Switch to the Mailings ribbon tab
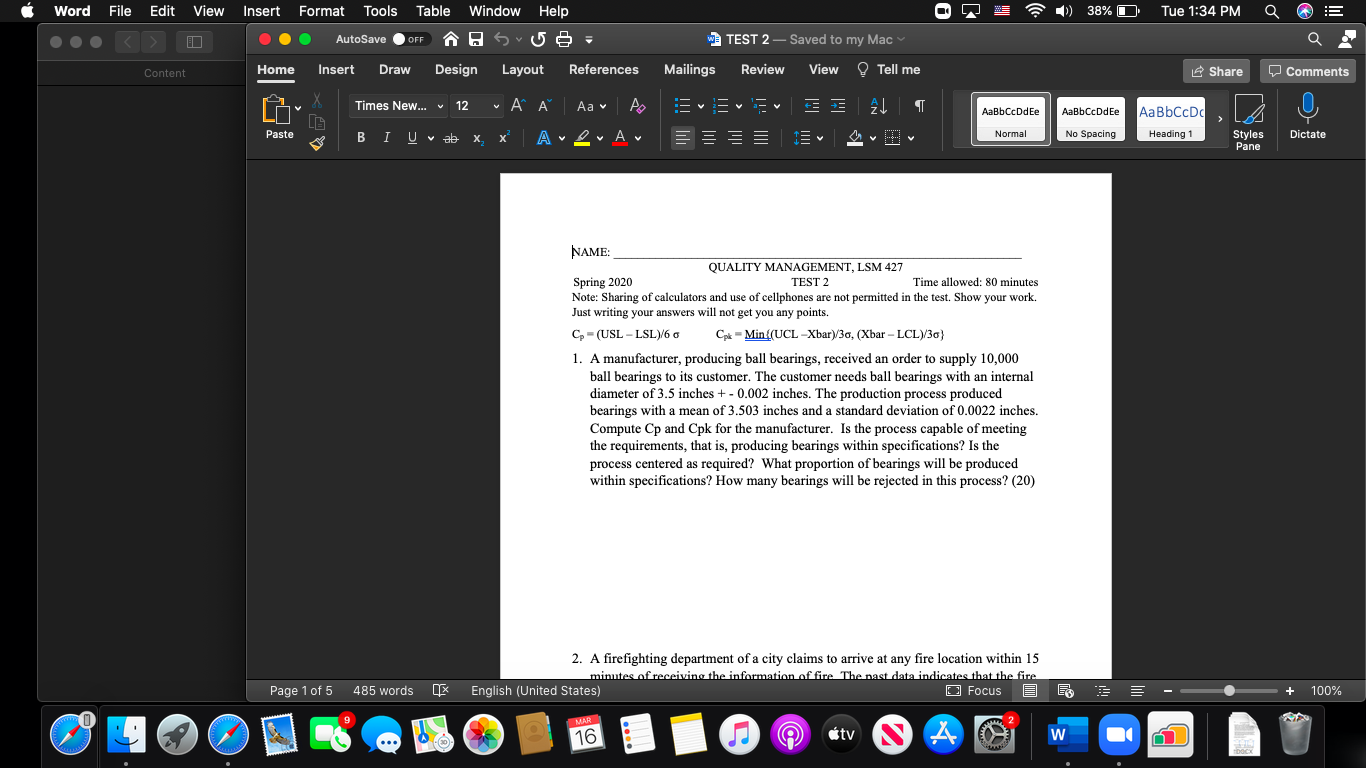 691,69
